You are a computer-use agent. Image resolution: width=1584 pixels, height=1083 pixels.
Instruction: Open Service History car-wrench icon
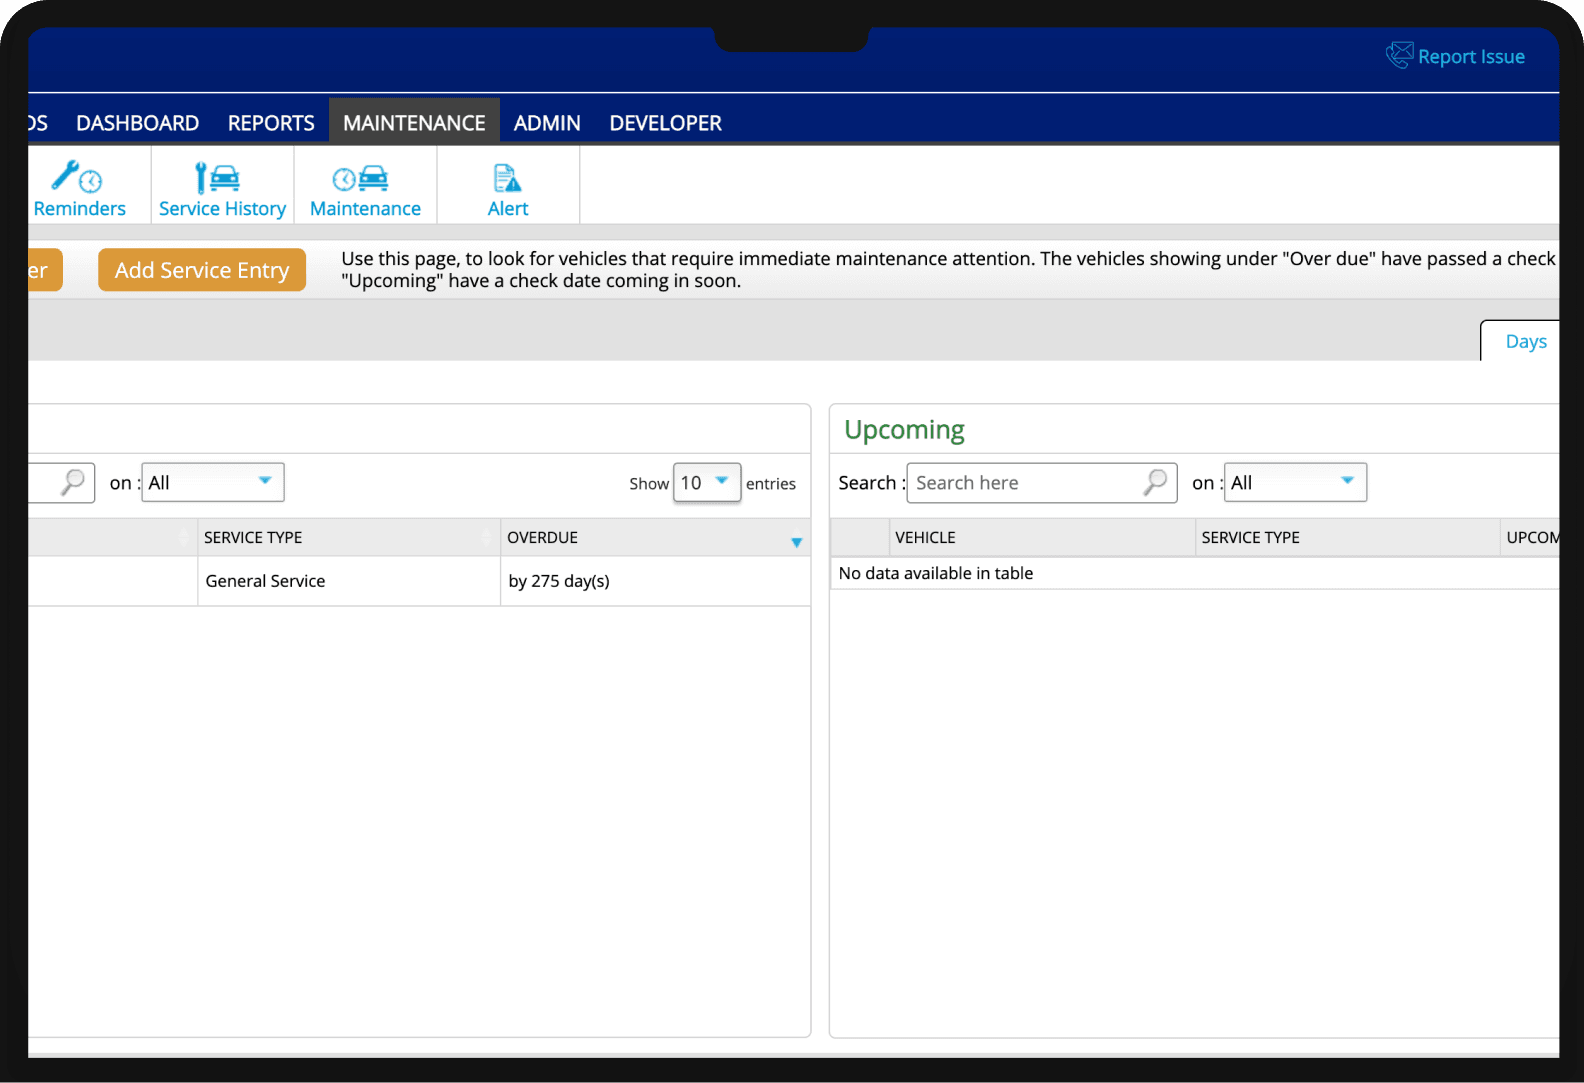218,178
